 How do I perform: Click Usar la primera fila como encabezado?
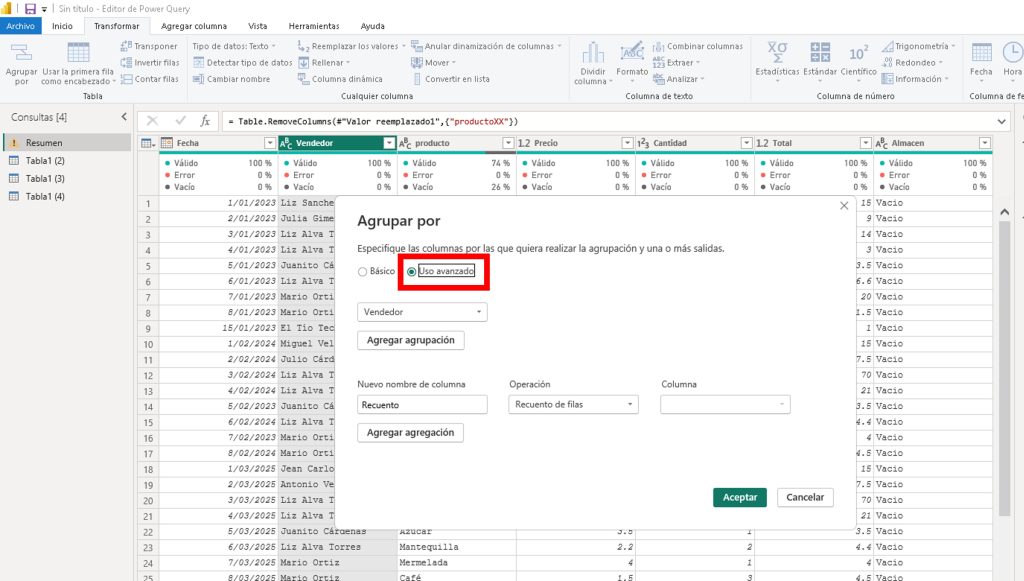[77, 62]
